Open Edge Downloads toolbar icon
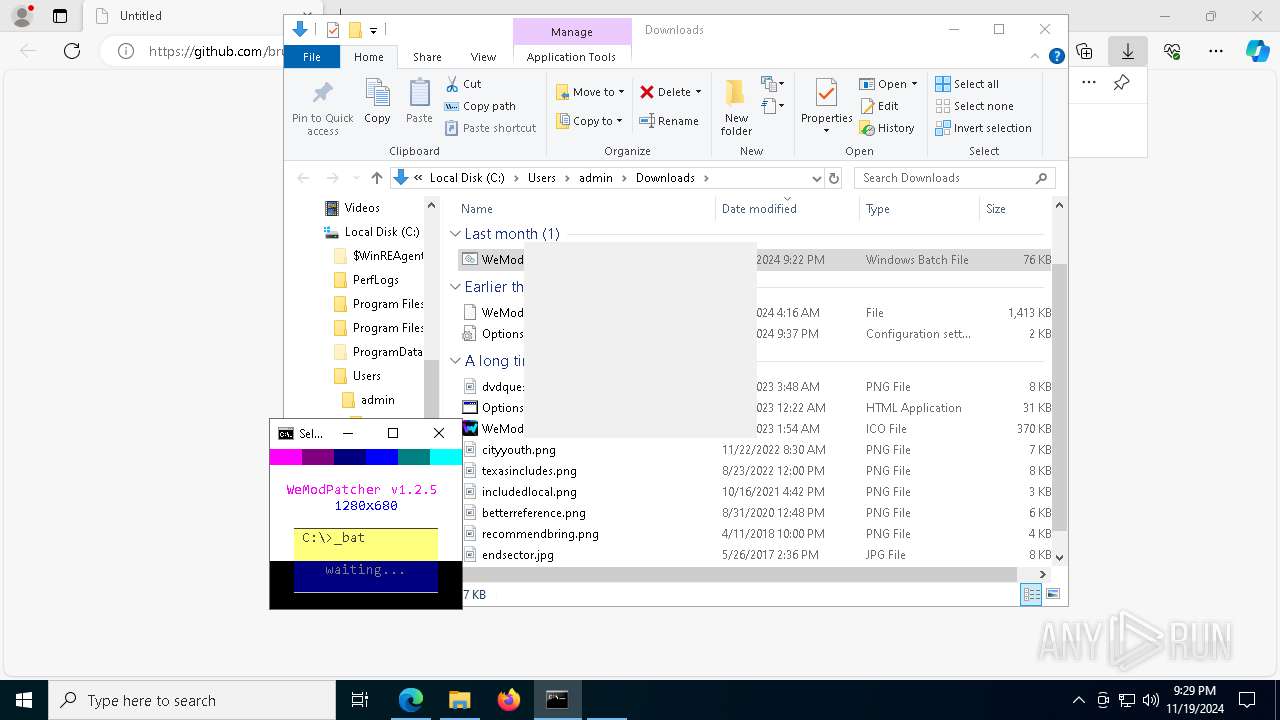 pos(1128,51)
